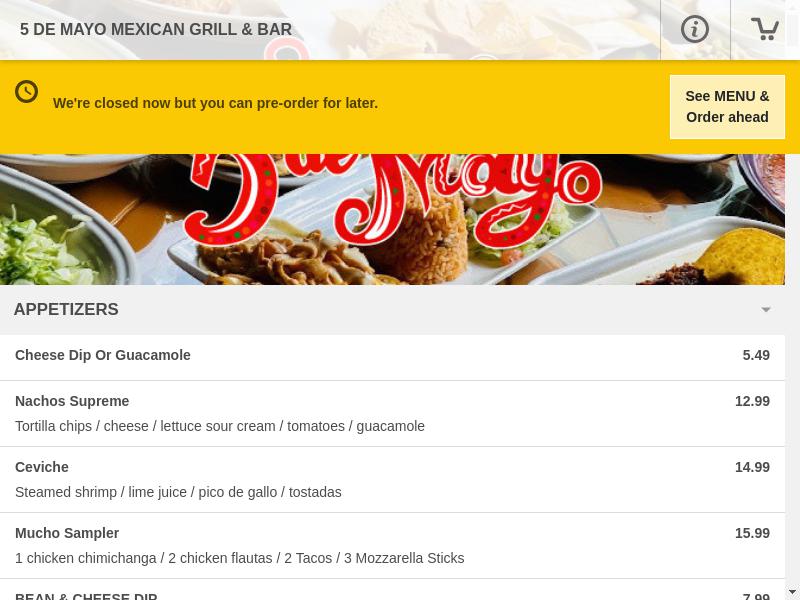Click the 5 De Mayo restaurant title
Screen dimensions: 800x600
click(x=156, y=30)
